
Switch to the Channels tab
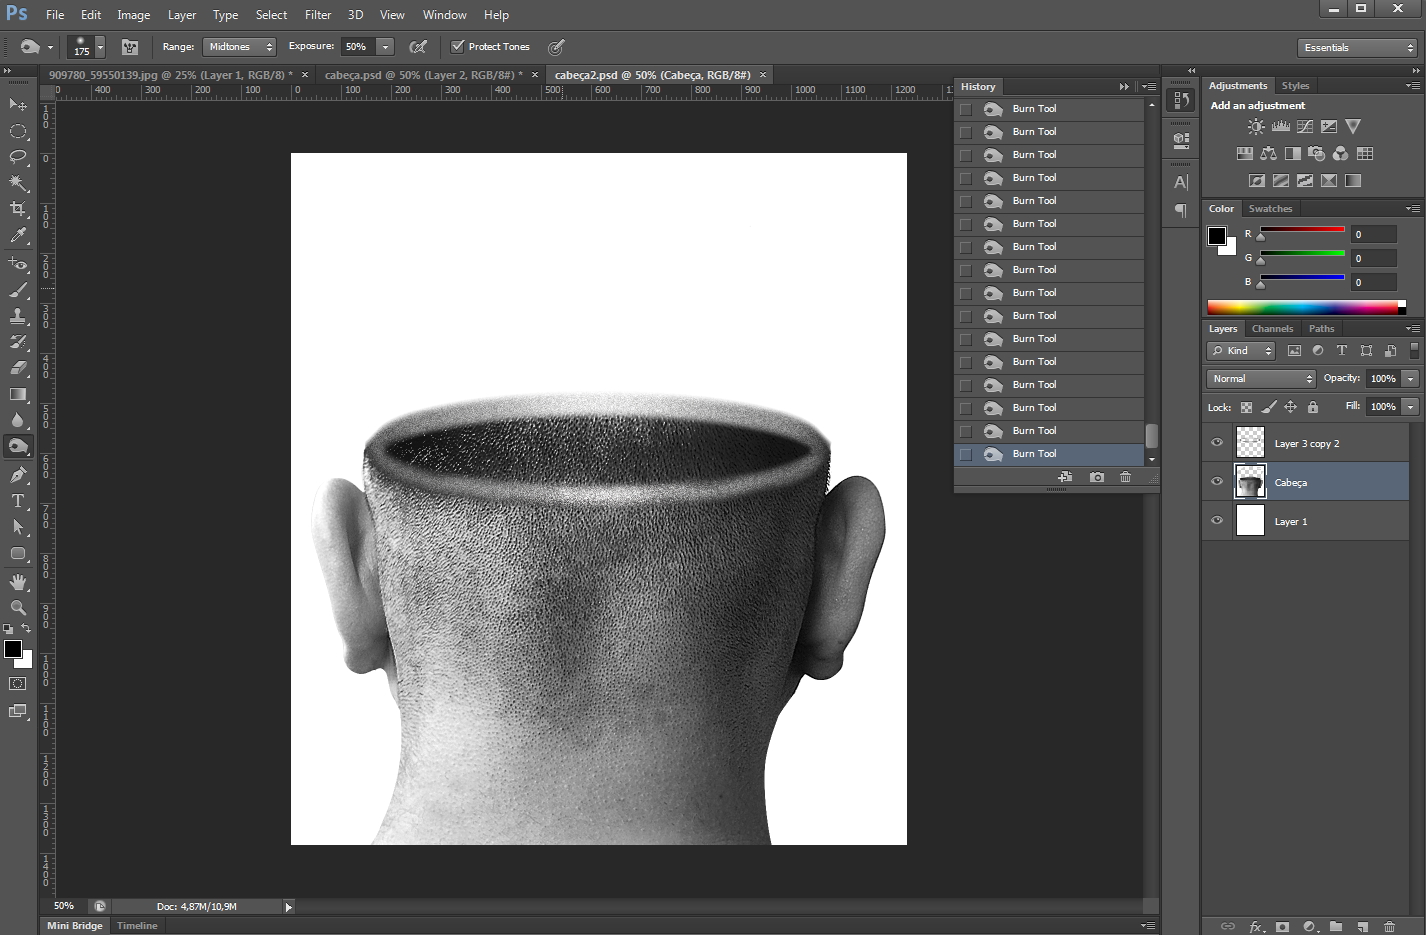pos(1272,329)
